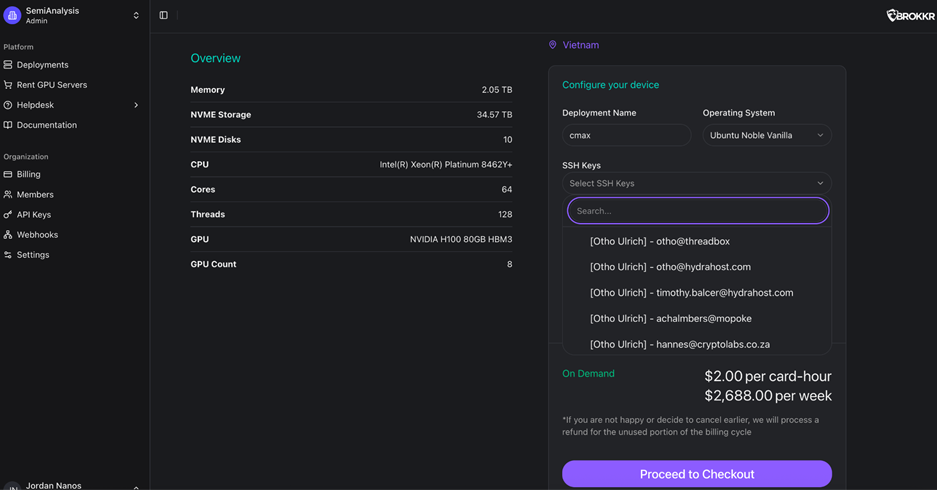Open the Members menu item
The width and height of the screenshot is (937, 490).
pos(35,194)
